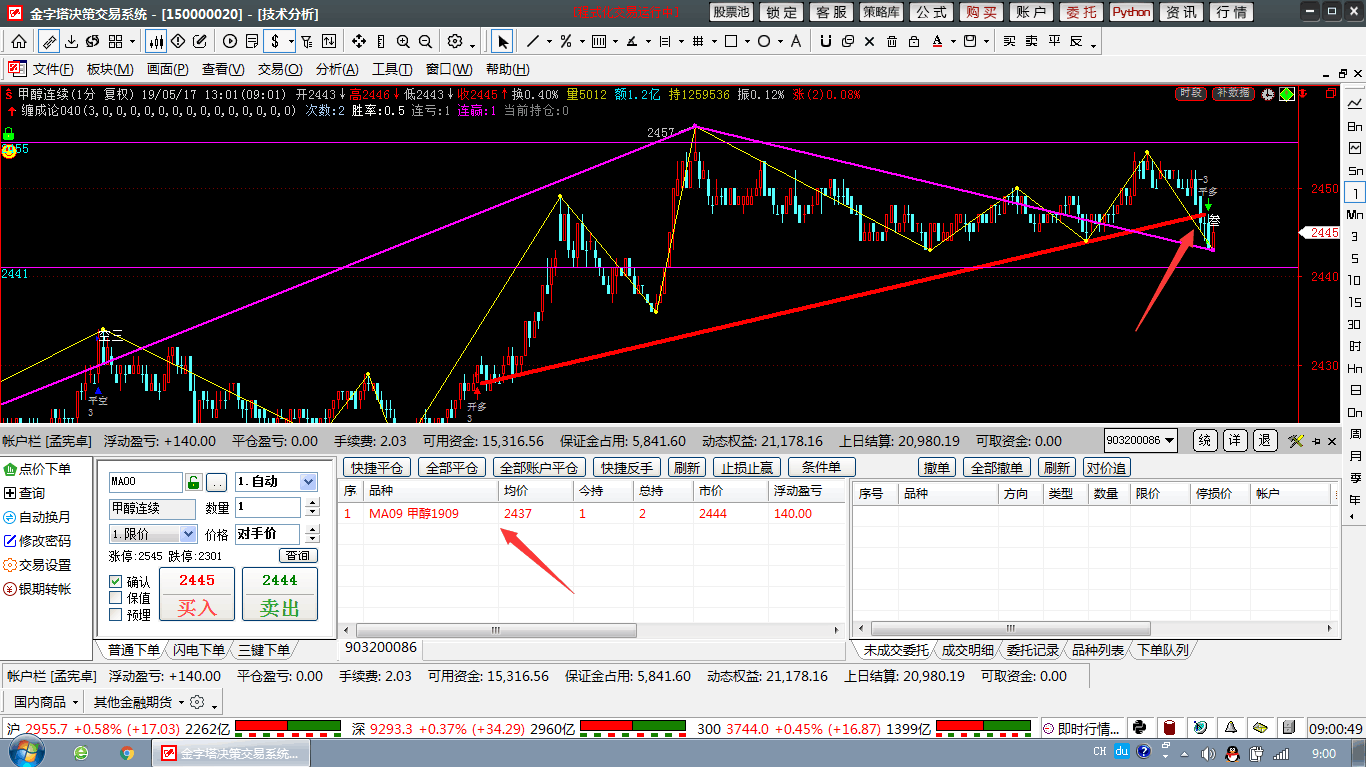Zoom out on the chart
Viewport: 1366px width, 767px height.
coord(425,42)
